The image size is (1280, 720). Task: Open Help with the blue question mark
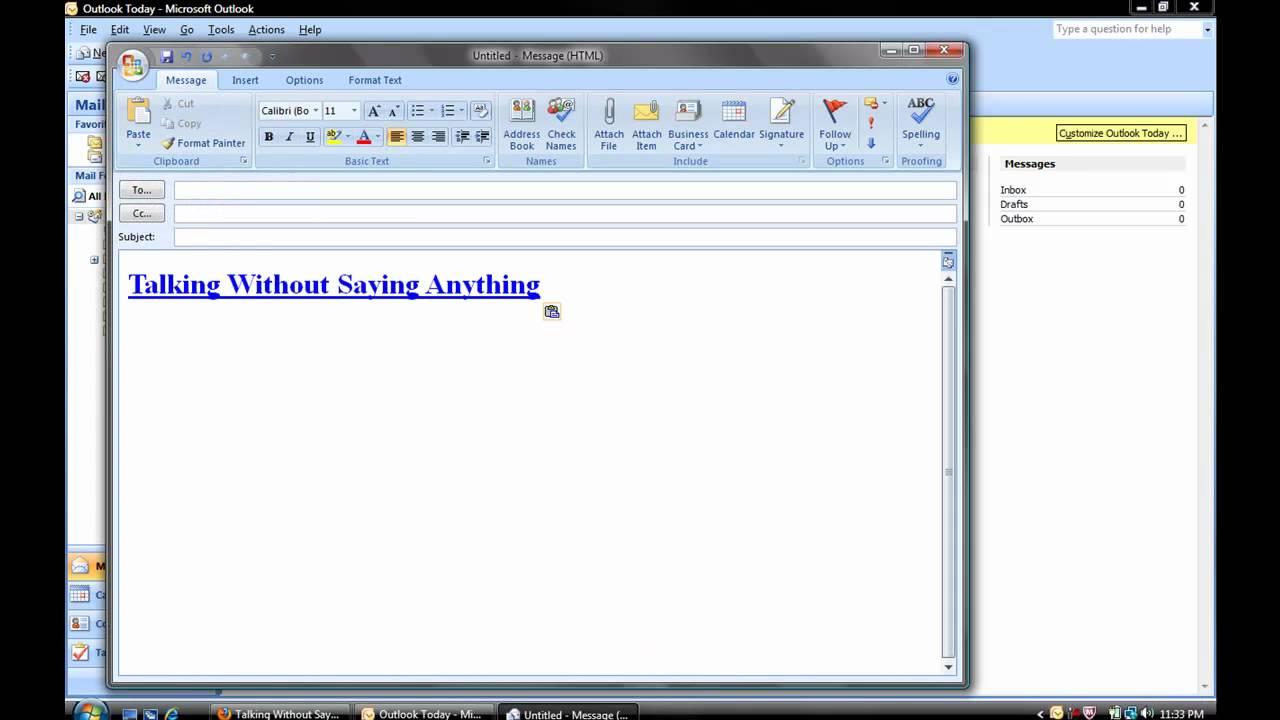coord(952,79)
